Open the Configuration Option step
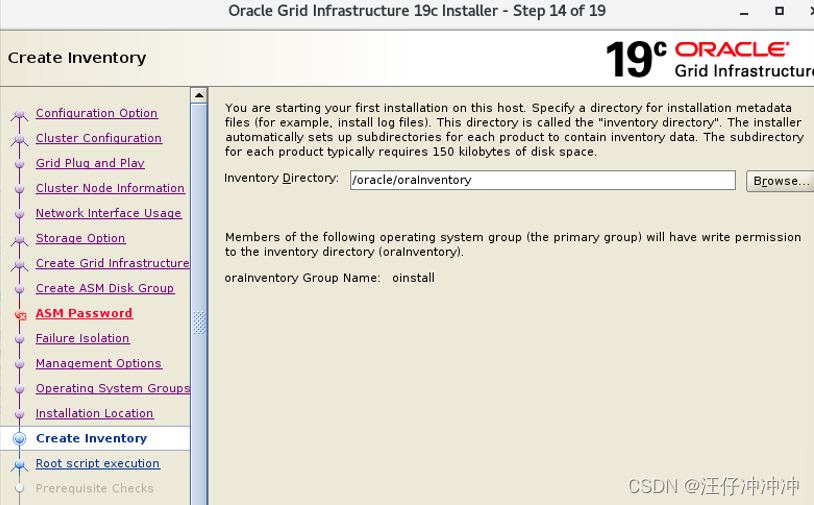814x505 pixels. coord(97,113)
